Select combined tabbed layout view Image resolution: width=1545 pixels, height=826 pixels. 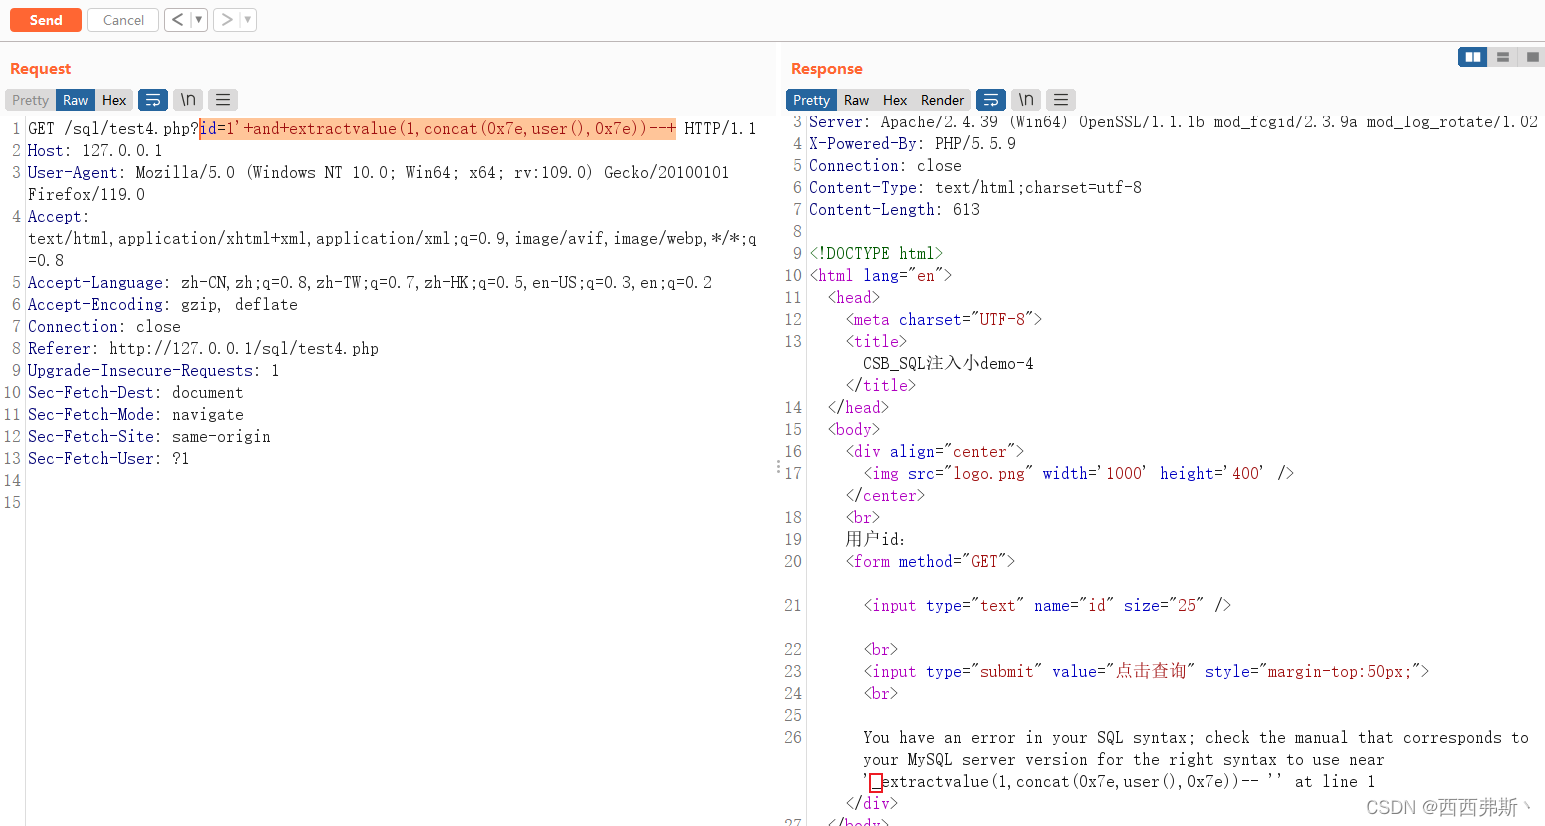coord(1532,57)
